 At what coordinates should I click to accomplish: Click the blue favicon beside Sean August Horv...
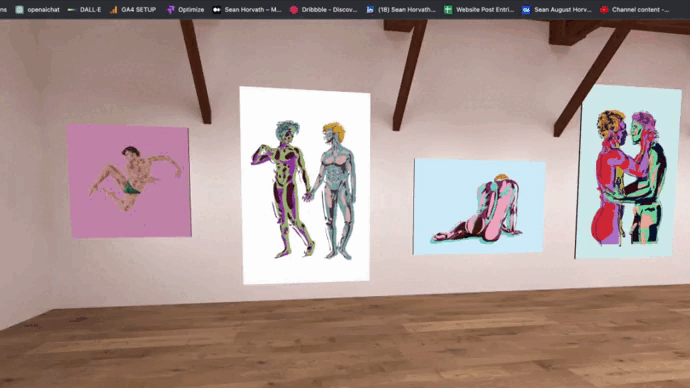tap(526, 10)
